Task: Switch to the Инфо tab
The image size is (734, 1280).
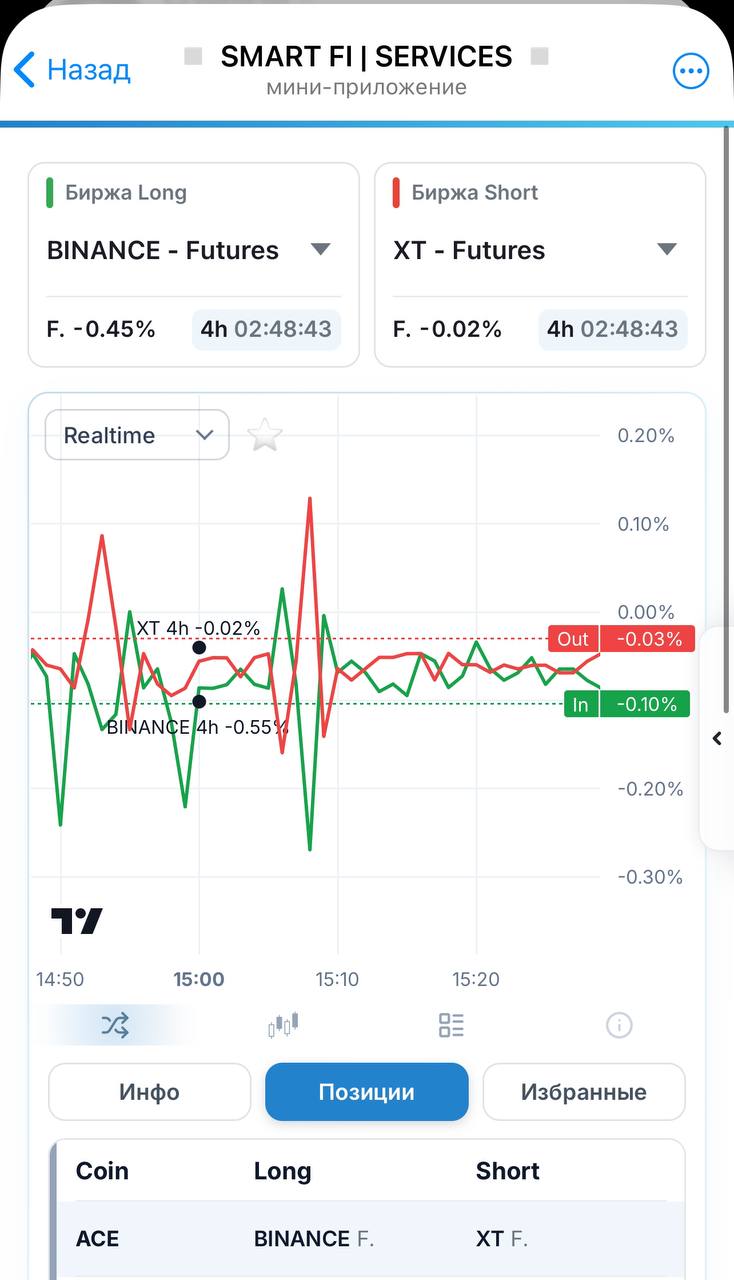Action: point(149,1092)
